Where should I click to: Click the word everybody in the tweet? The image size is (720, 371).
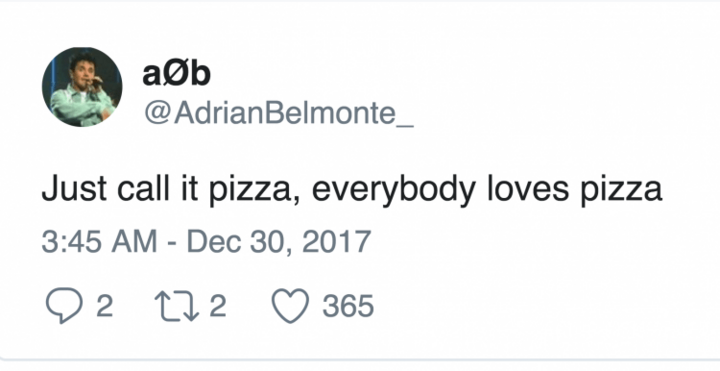[x=394, y=190]
